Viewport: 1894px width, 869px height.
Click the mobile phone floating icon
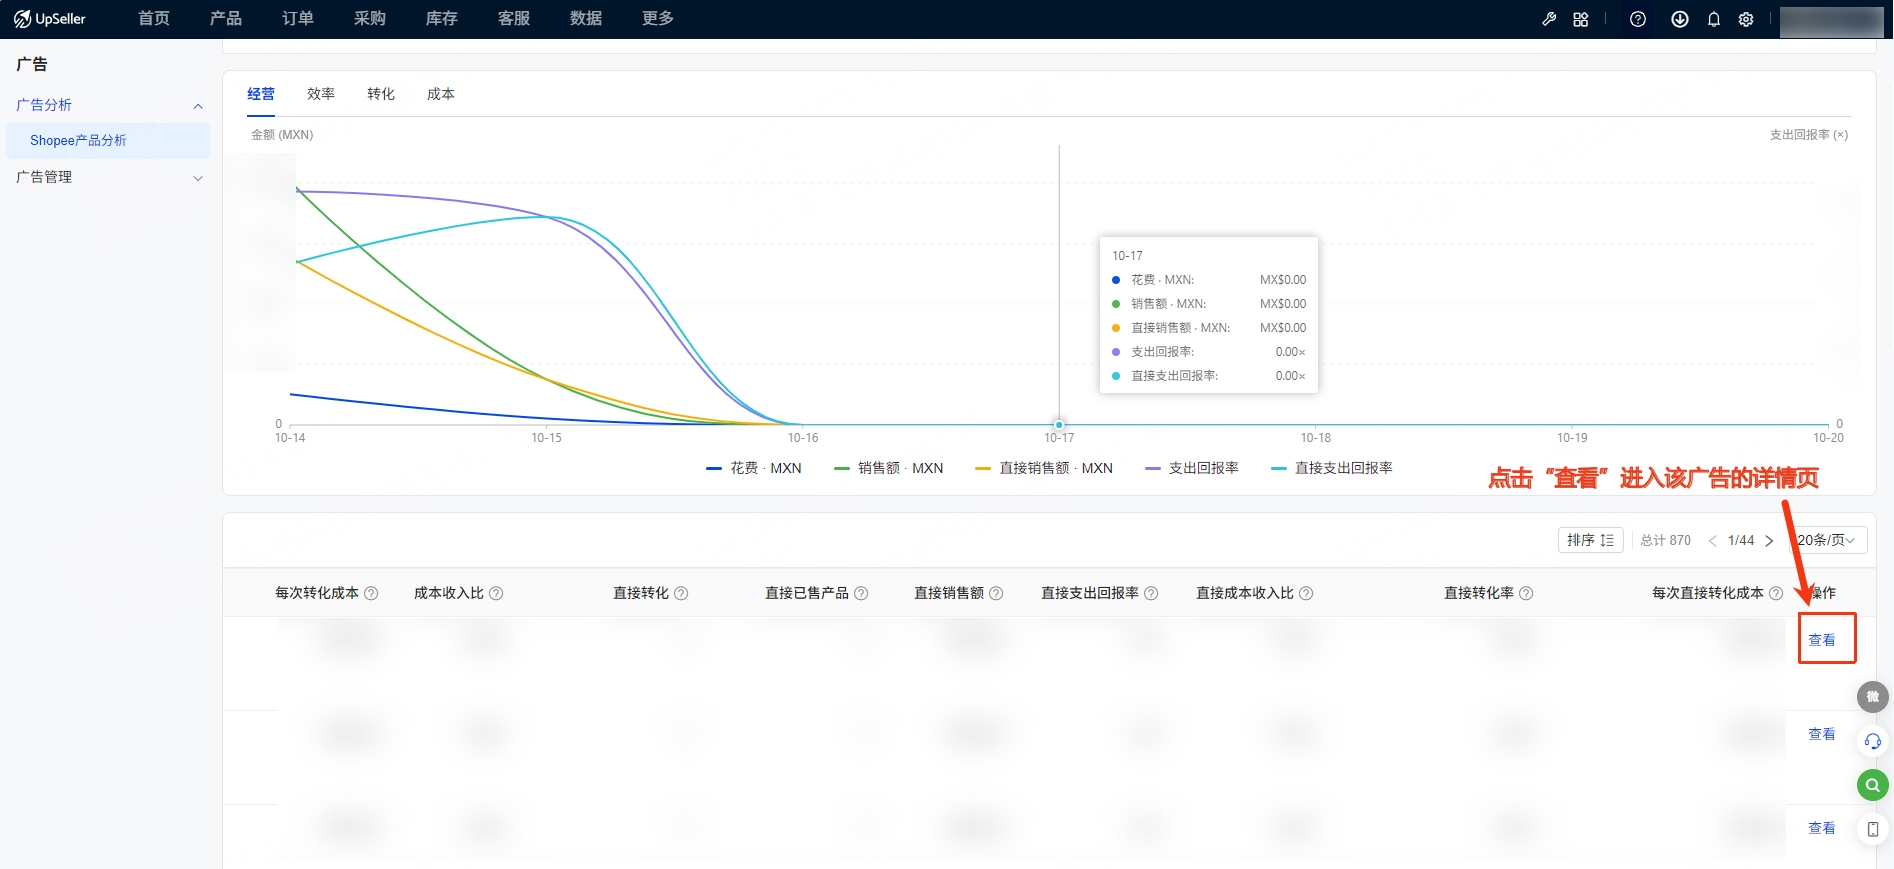pyautogui.click(x=1873, y=829)
